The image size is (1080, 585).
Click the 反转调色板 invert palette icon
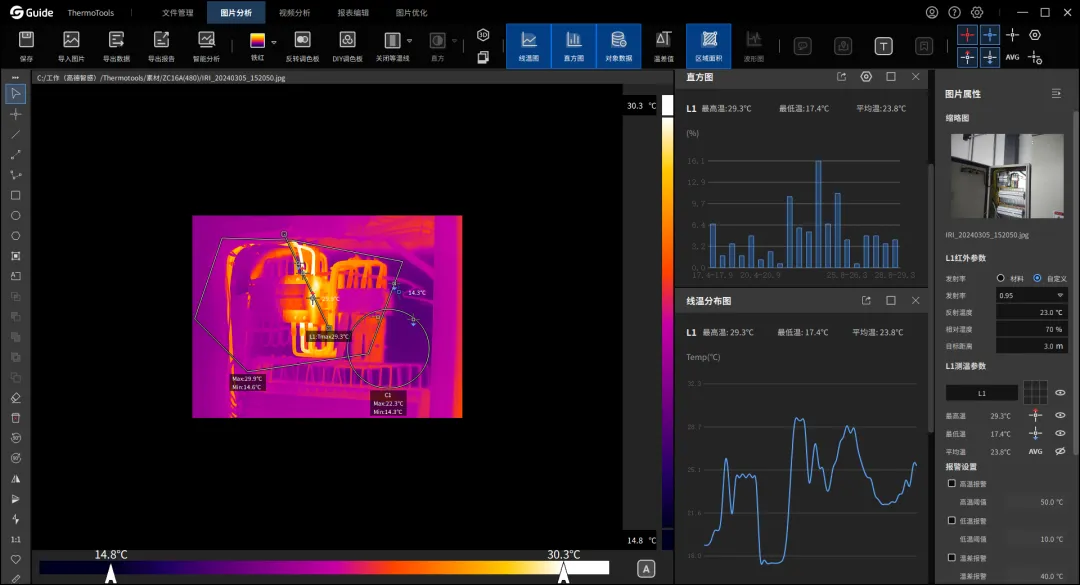[302, 40]
